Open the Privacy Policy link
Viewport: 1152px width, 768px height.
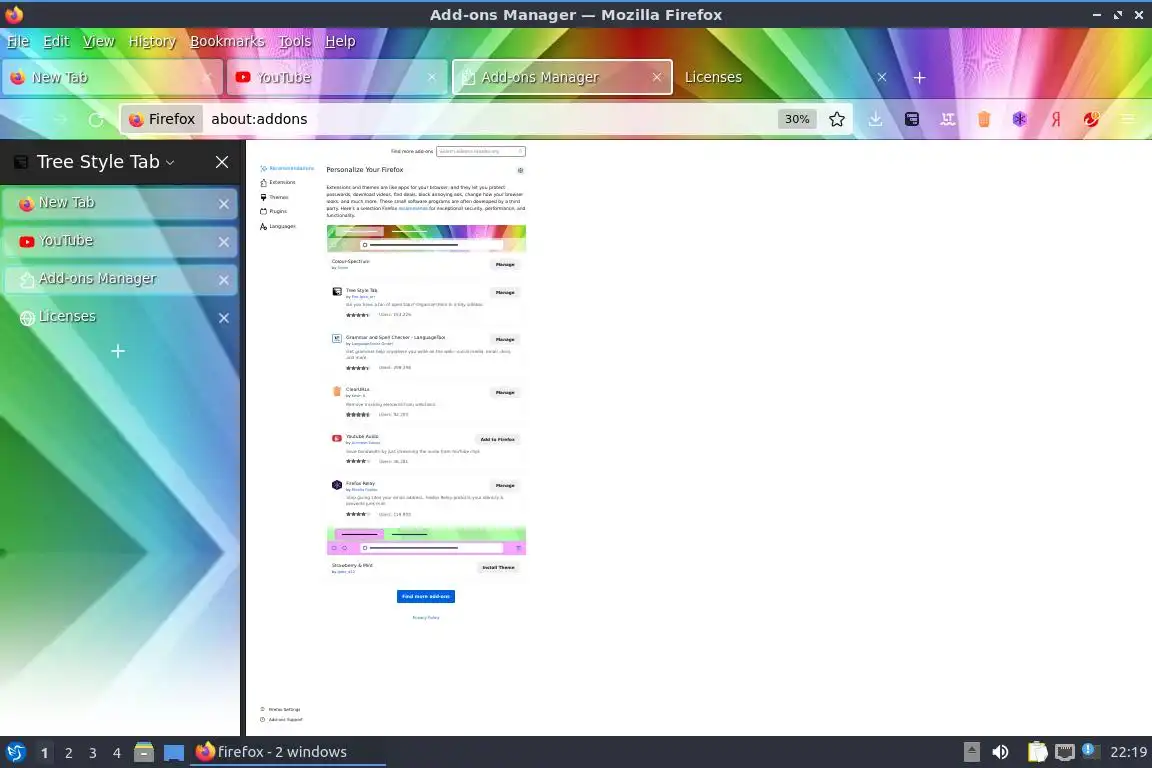pyautogui.click(x=425, y=617)
